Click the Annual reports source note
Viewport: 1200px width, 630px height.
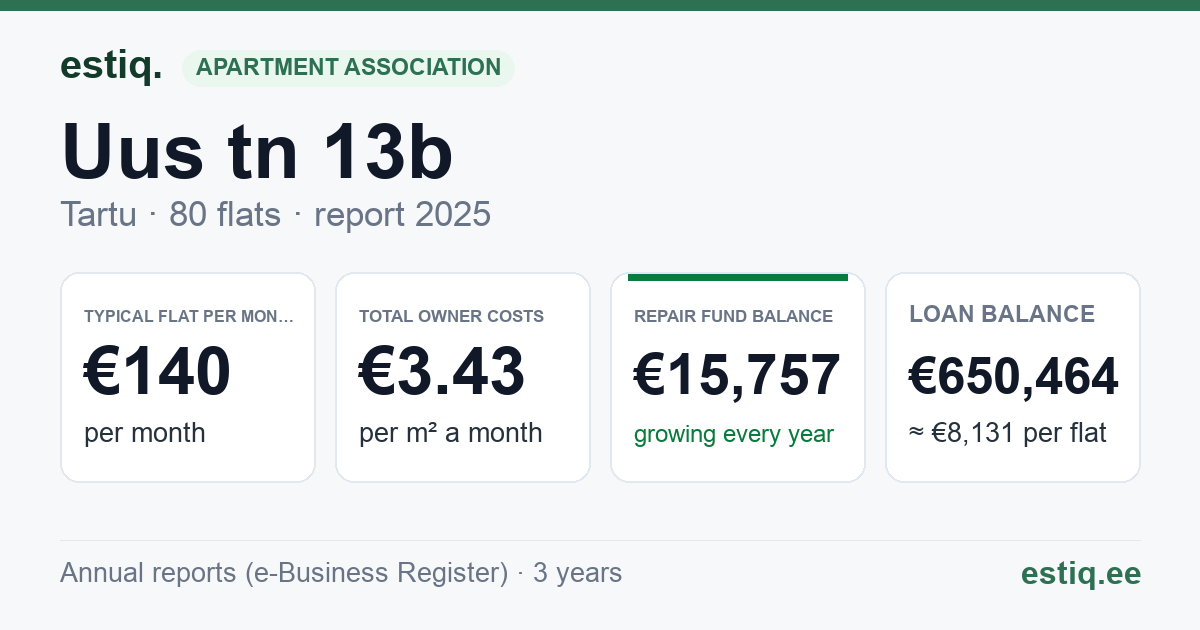coord(341,573)
